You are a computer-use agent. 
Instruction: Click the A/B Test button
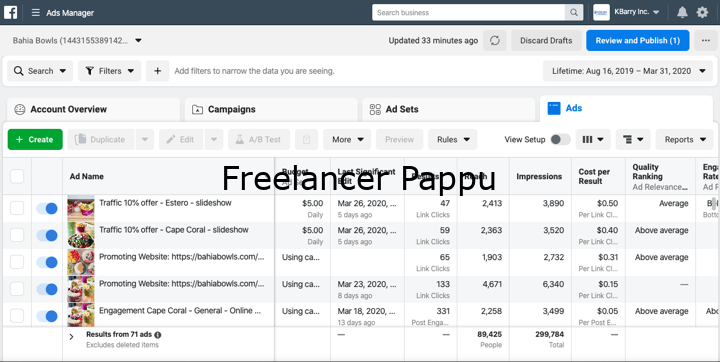pos(259,139)
